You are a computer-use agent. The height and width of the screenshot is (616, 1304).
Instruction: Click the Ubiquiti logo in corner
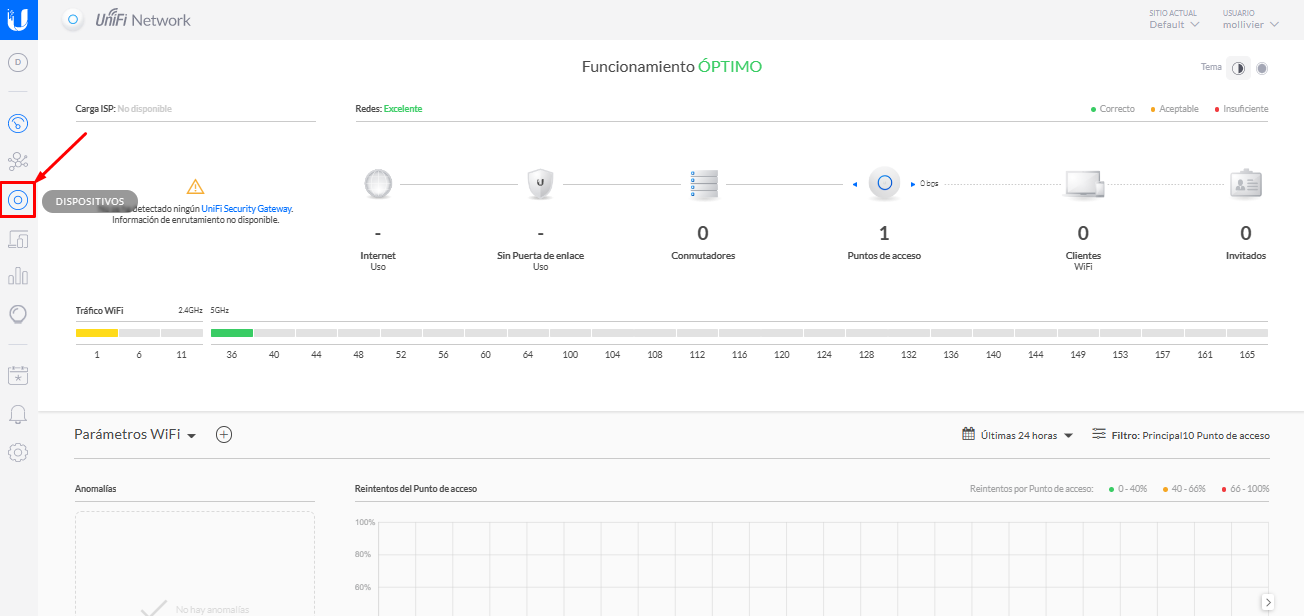18,19
